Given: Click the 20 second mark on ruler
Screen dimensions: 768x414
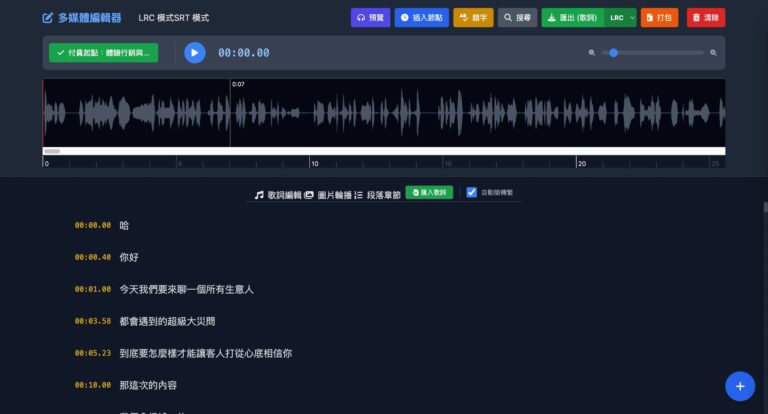Looking at the screenshot, I should [x=581, y=164].
